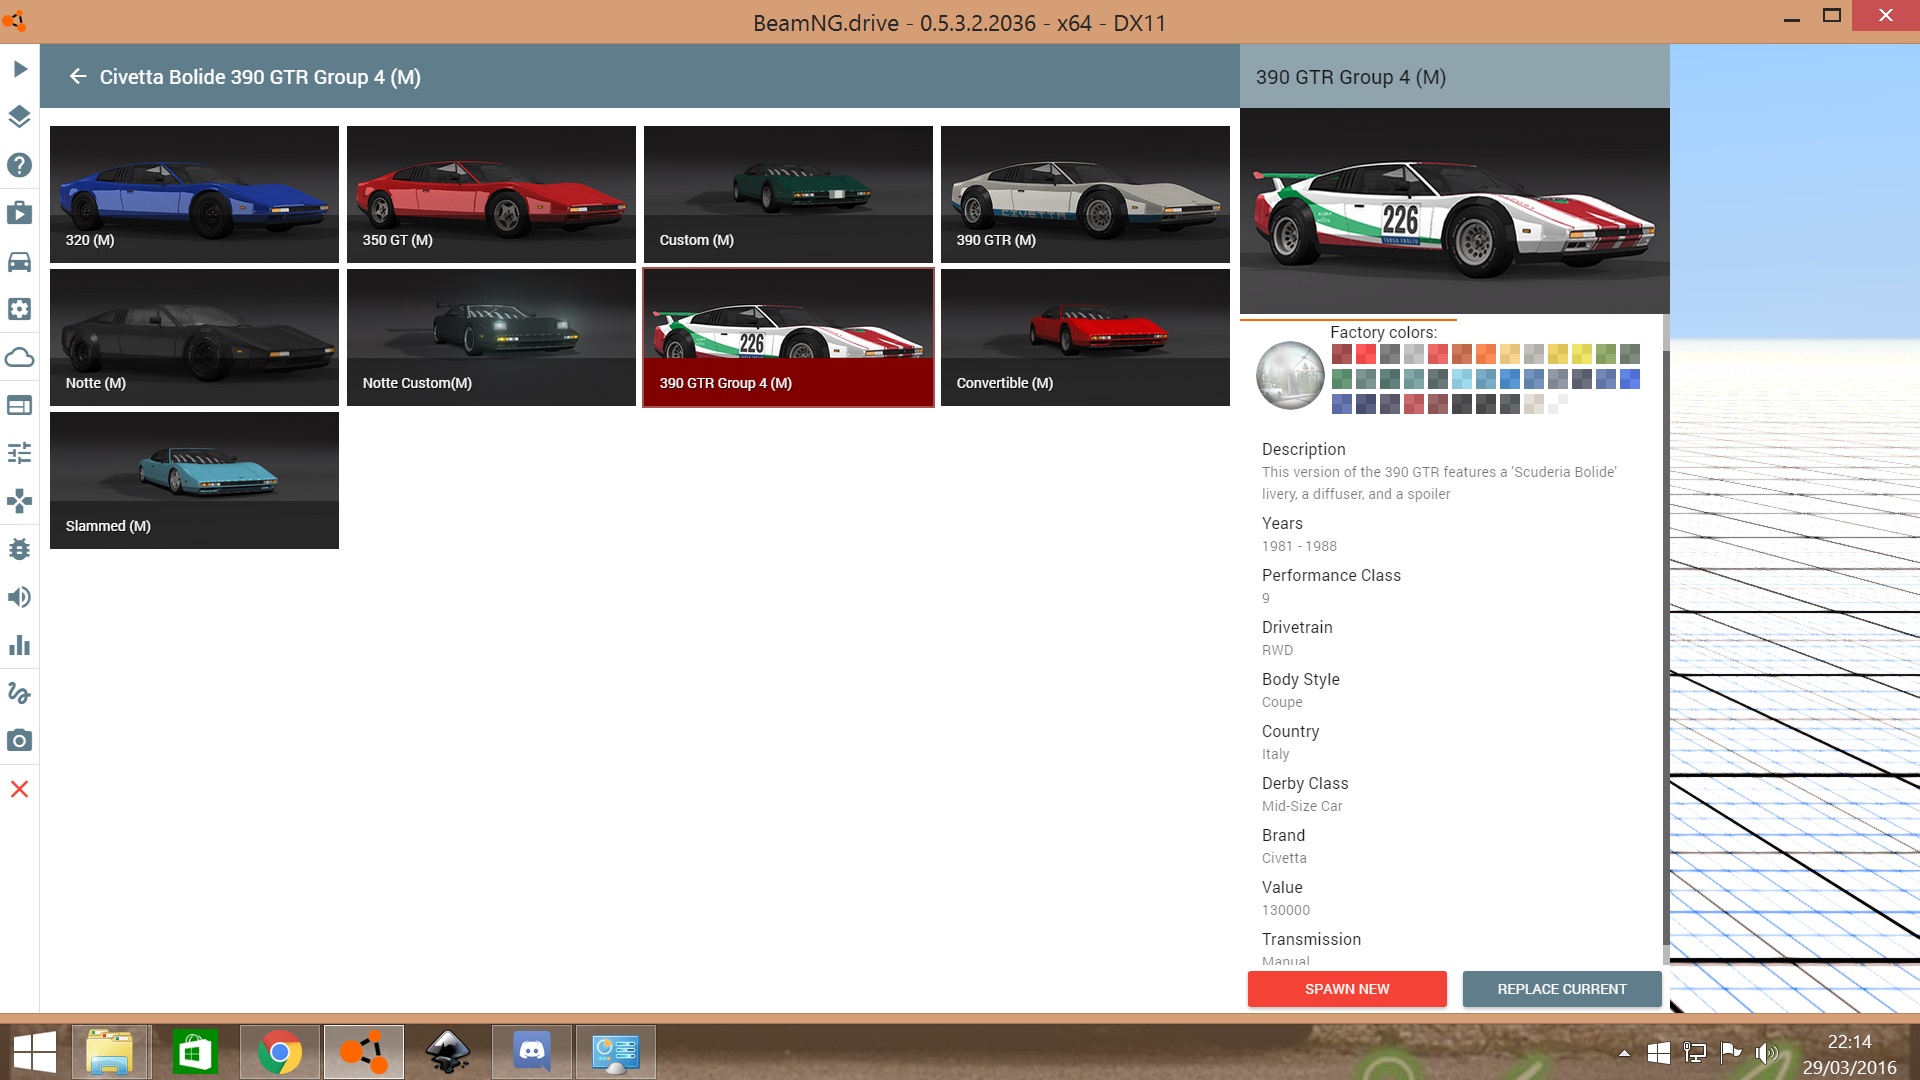This screenshot has height=1080, width=1920.
Task: Select the Custom (M) configuration
Action: pyautogui.click(x=788, y=194)
